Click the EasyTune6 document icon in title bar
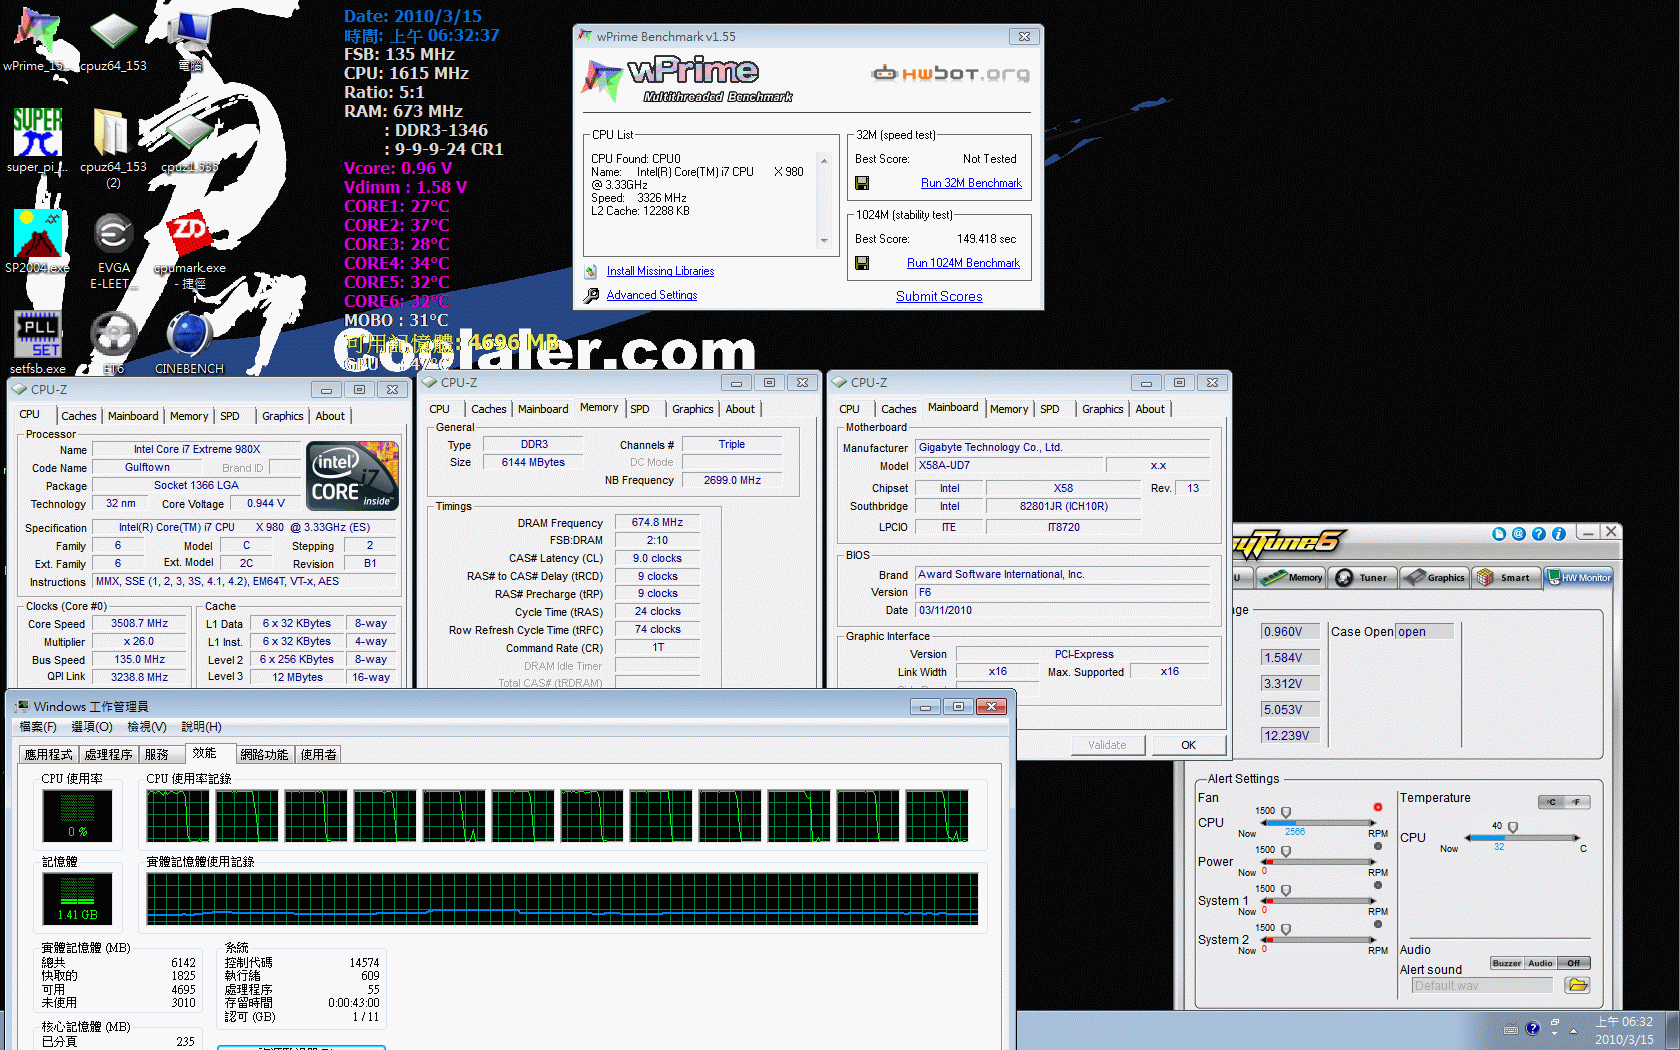 coord(1499,534)
